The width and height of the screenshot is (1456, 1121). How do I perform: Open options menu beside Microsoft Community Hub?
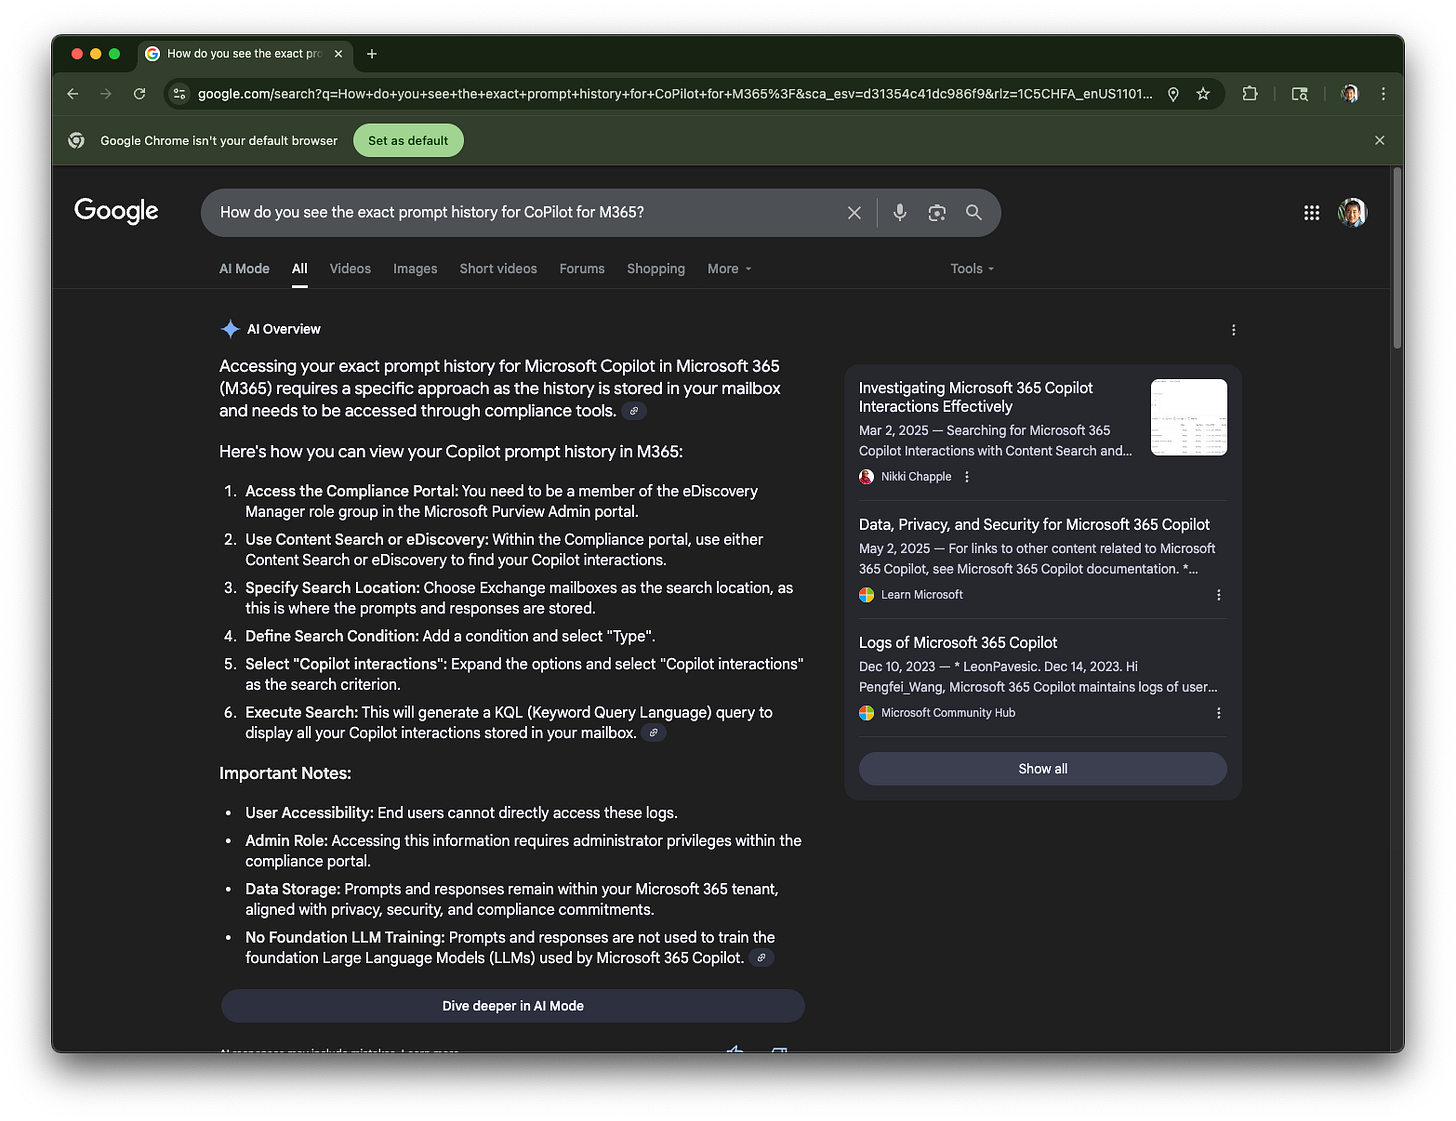[1218, 713]
